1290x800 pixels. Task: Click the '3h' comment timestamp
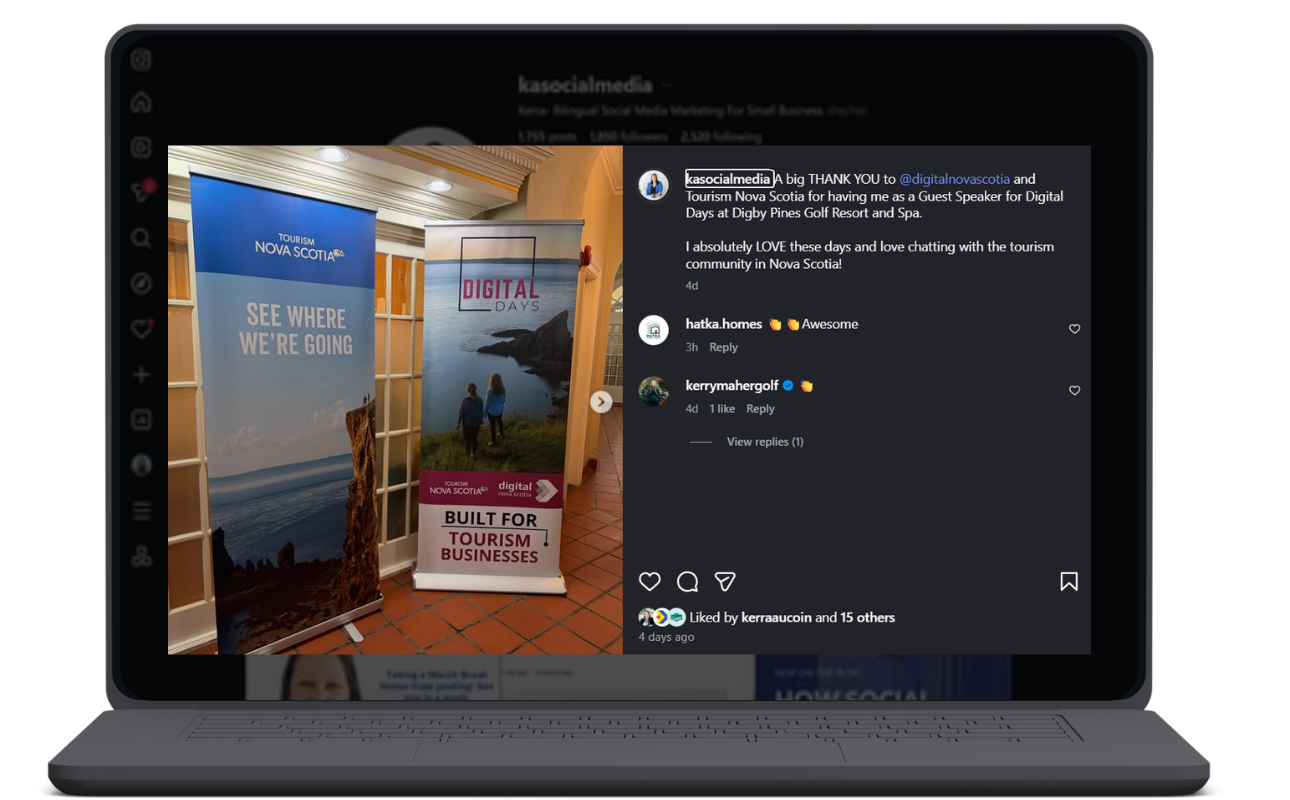coord(692,347)
